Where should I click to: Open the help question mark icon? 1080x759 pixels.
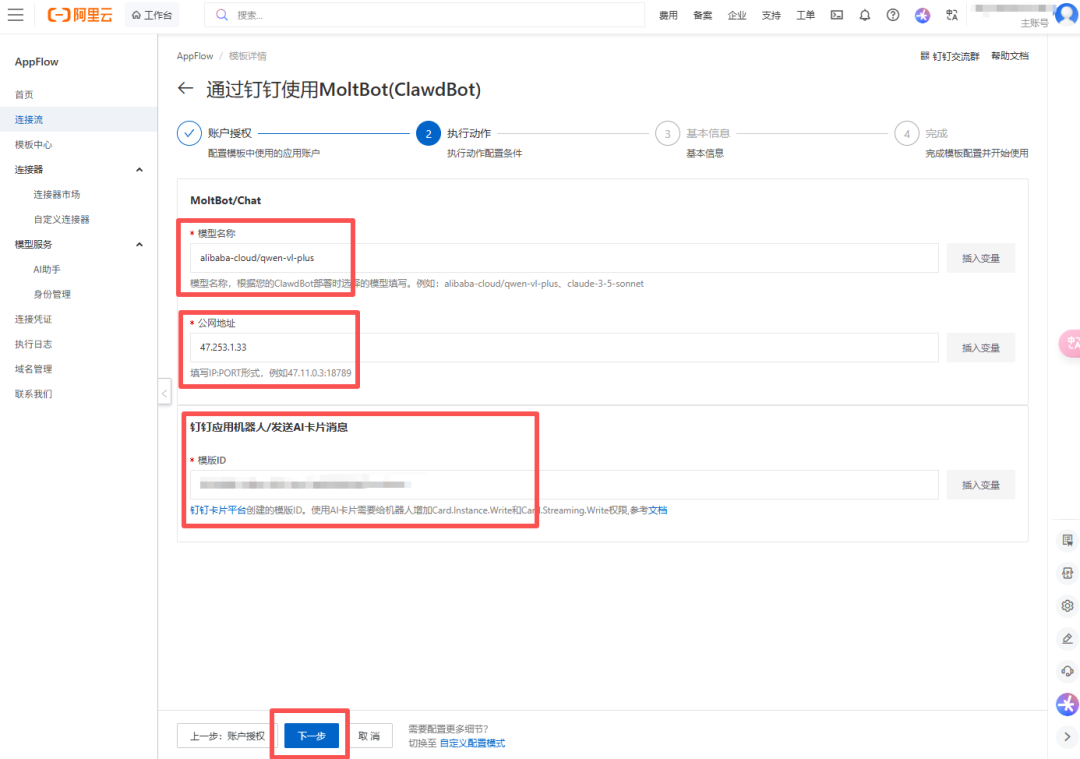click(893, 15)
